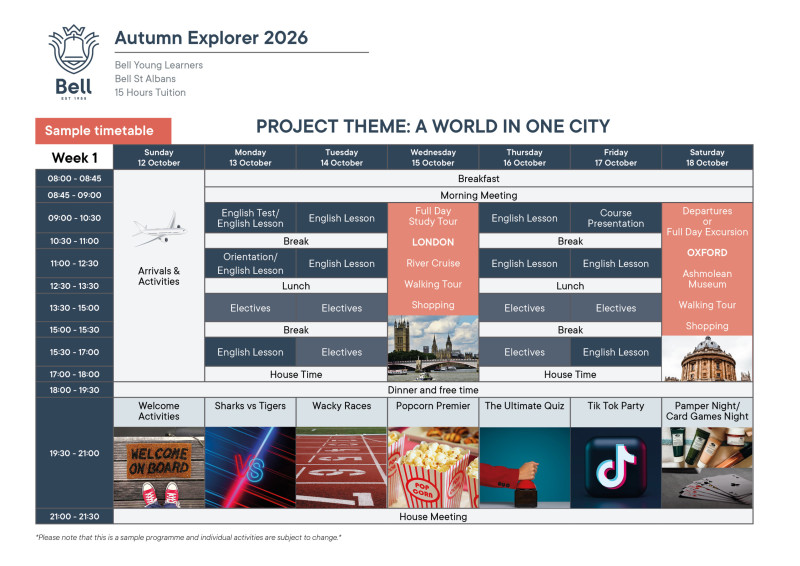The width and height of the screenshot is (800, 566).
Task: Open the London Big Ben photo
Action: click(432, 348)
